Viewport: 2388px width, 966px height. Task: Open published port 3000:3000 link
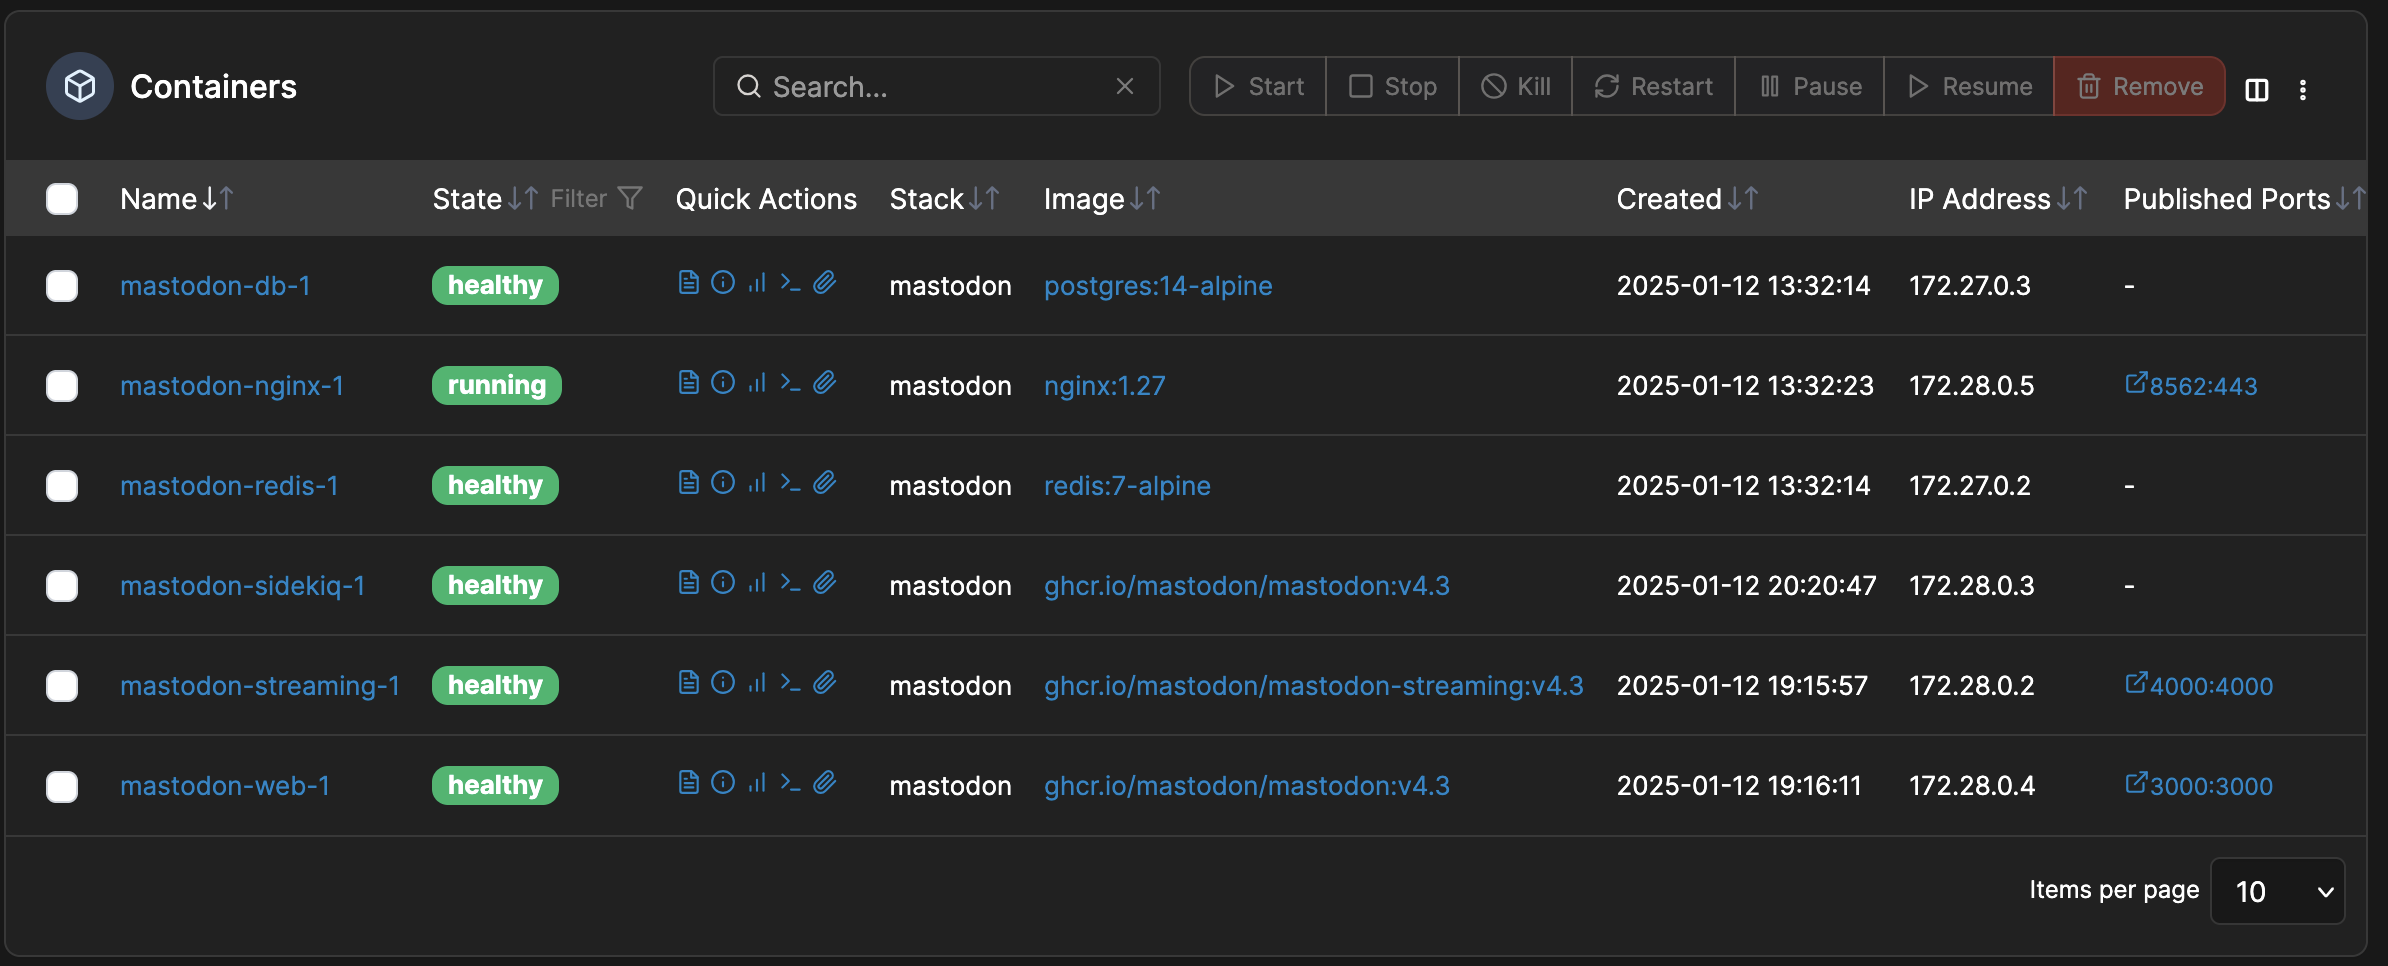pyautogui.click(x=2199, y=785)
